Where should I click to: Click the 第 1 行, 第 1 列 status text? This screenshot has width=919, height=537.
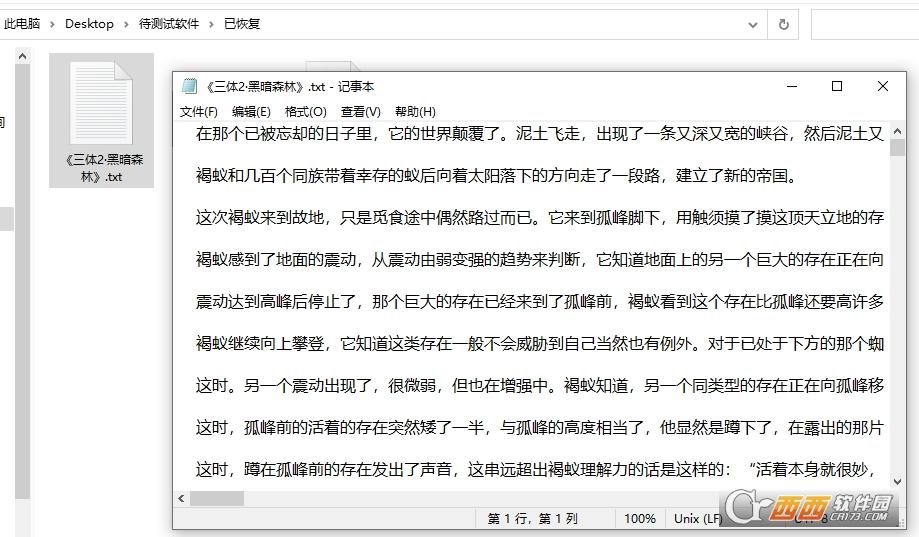point(533,518)
